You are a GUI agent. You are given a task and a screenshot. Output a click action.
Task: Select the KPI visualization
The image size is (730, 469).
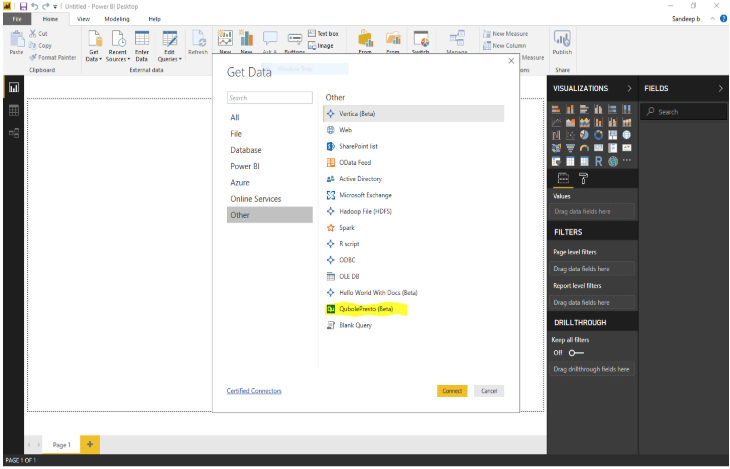pos(627,148)
